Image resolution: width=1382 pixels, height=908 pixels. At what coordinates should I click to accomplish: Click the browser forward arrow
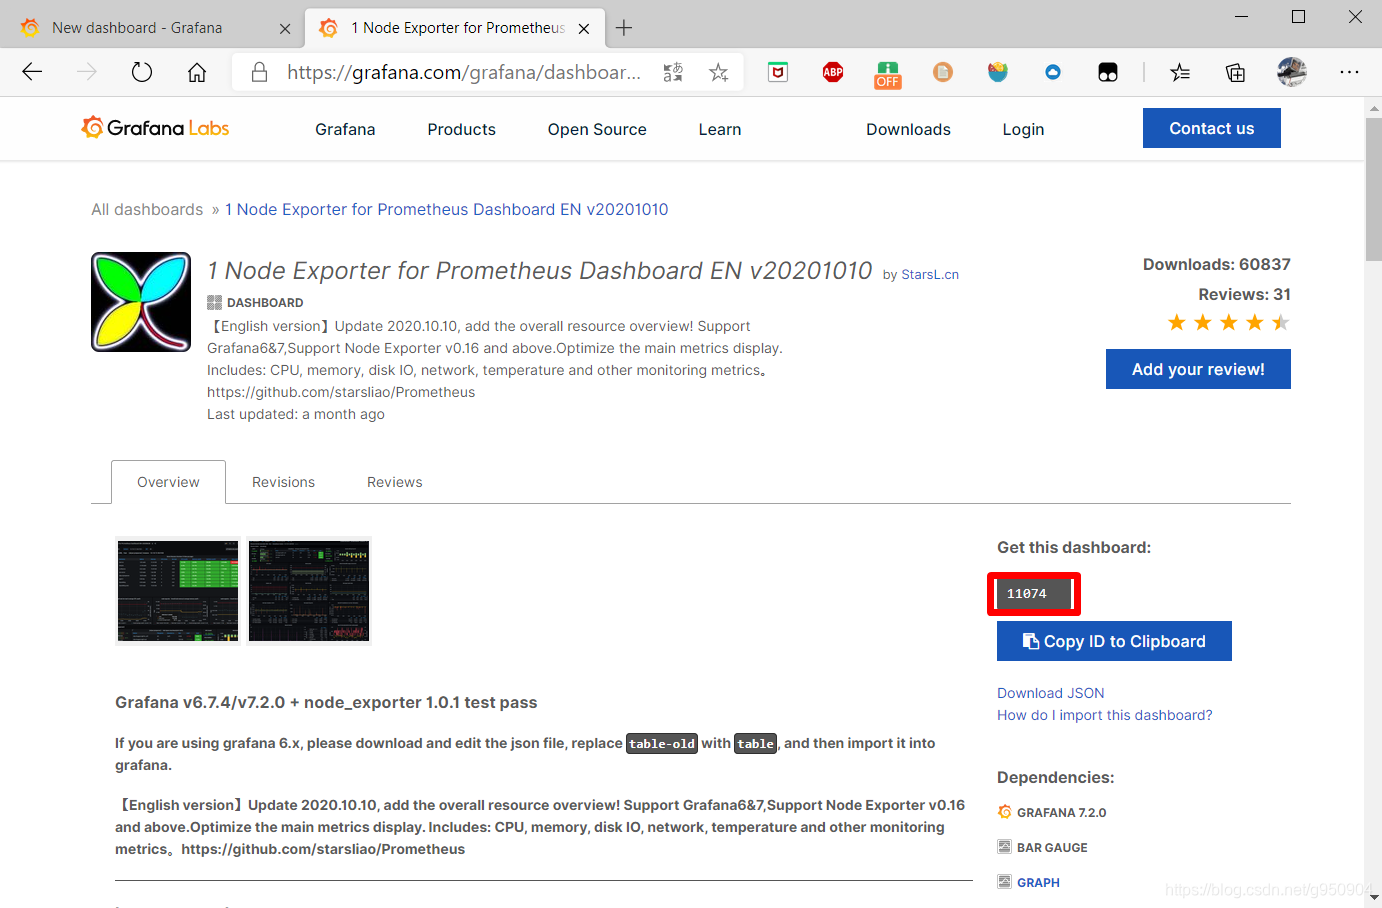[x=87, y=72]
